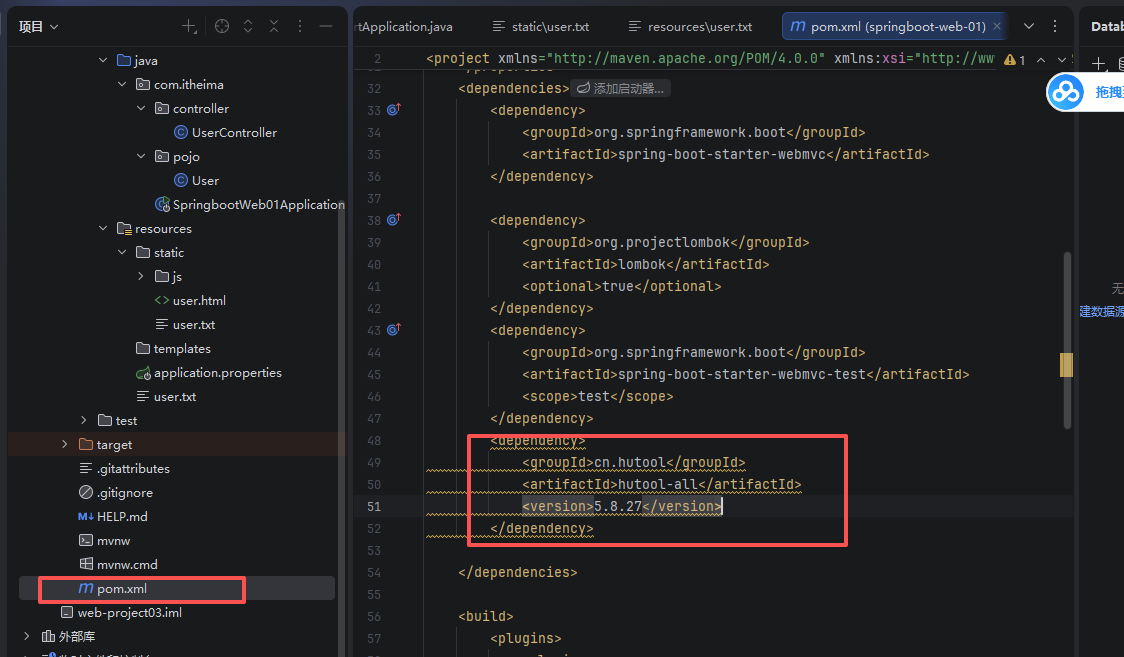Collapse the java folder

103,60
